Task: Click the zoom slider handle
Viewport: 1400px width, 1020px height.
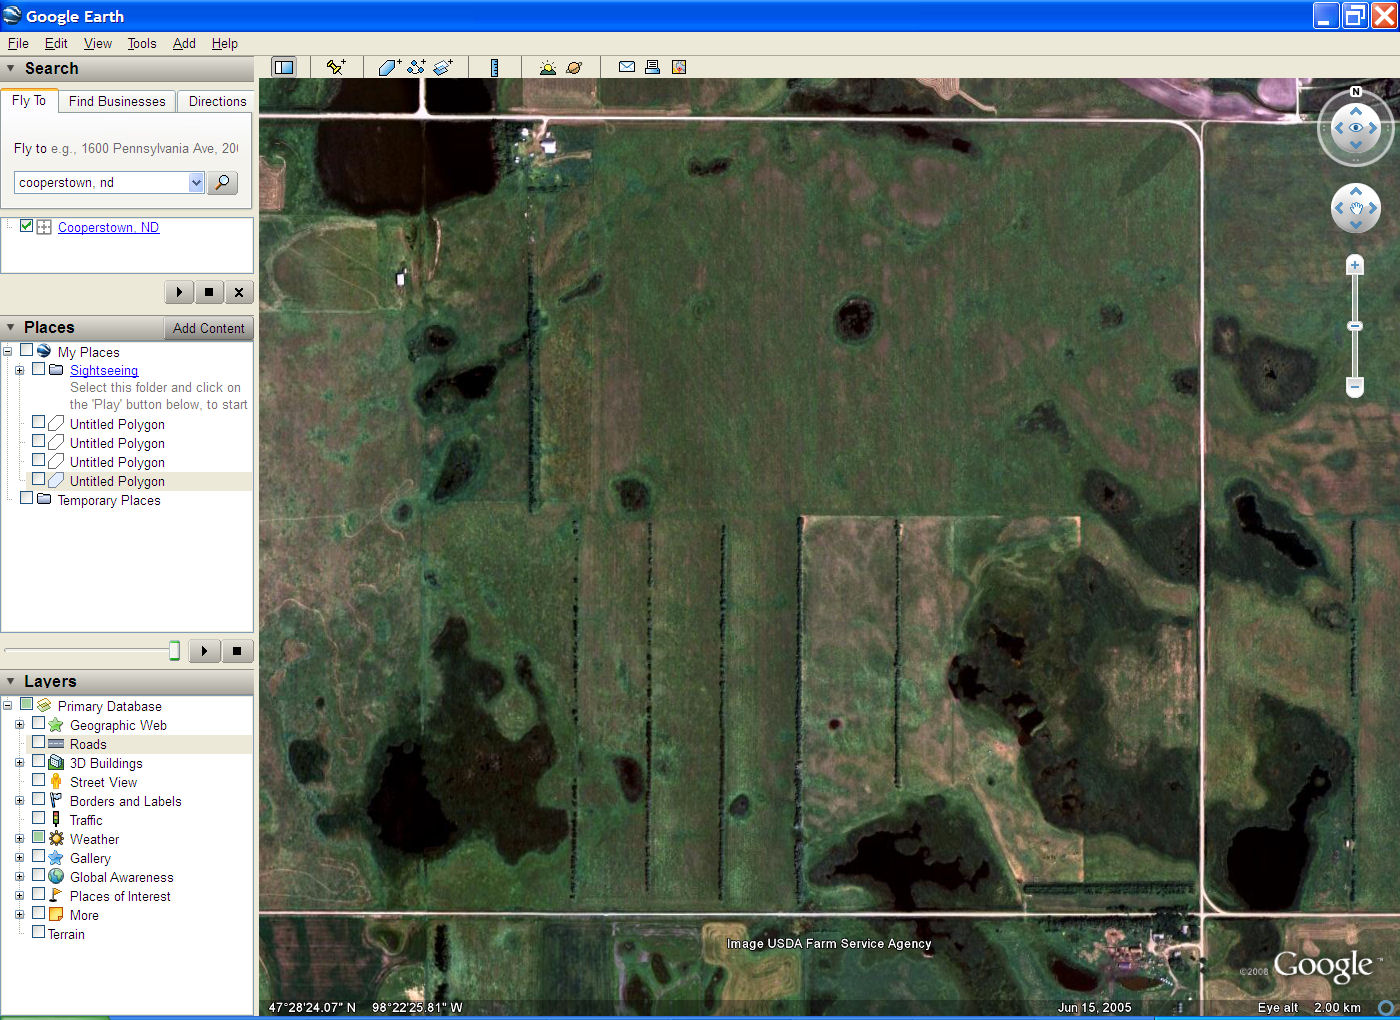Action: click(1355, 326)
